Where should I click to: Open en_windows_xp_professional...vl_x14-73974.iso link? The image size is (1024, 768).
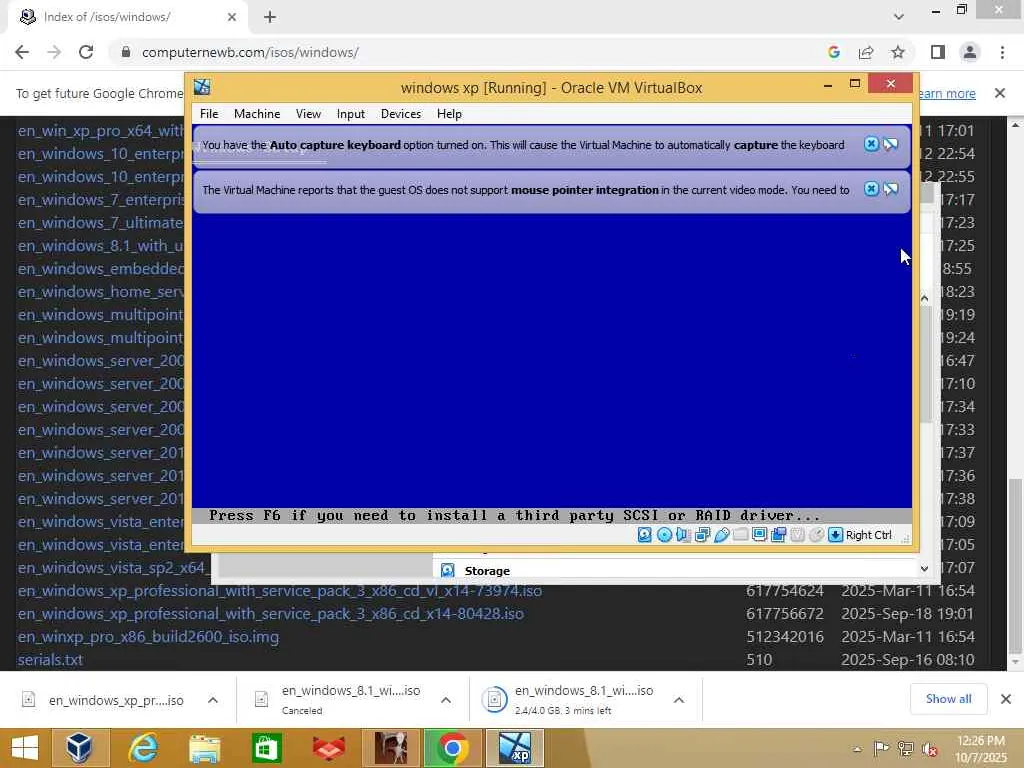coord(280,591)
